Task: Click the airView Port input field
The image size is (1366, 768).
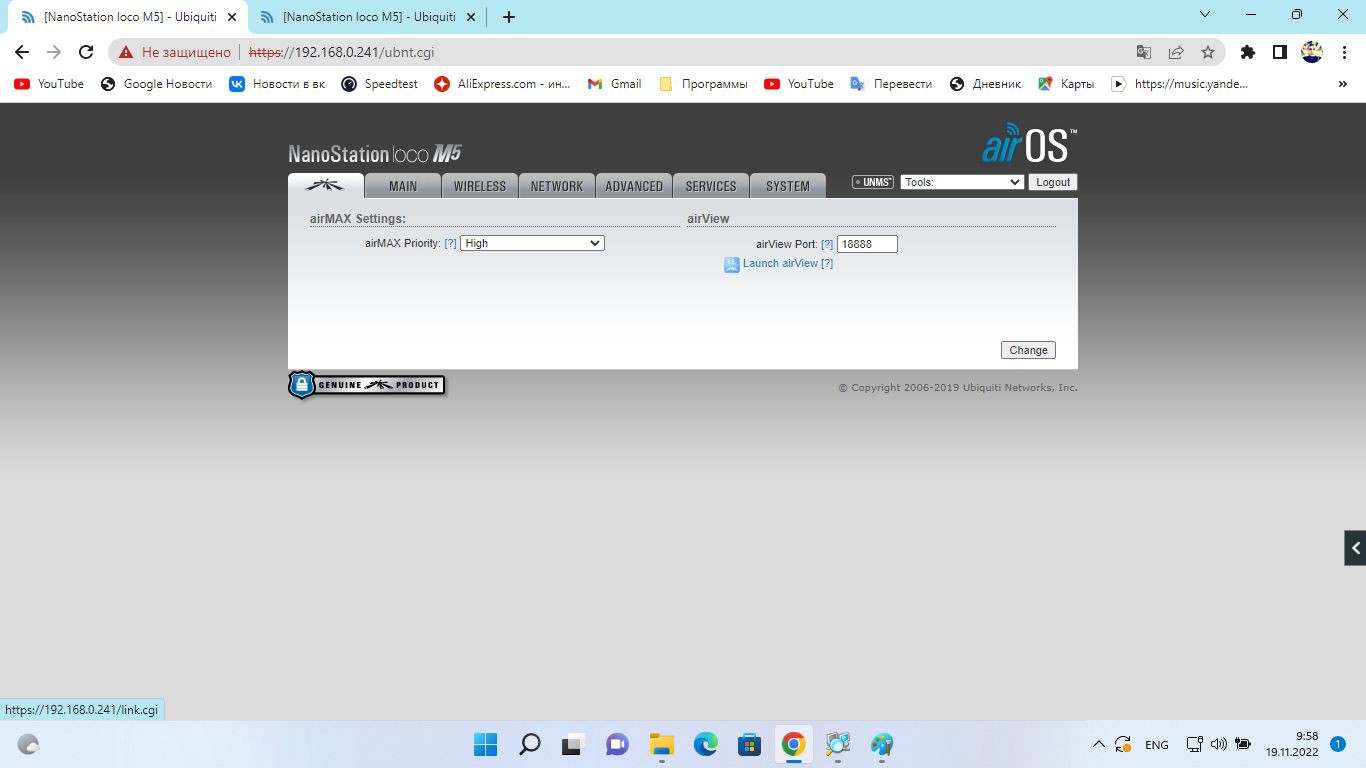Action: point(867,244)
